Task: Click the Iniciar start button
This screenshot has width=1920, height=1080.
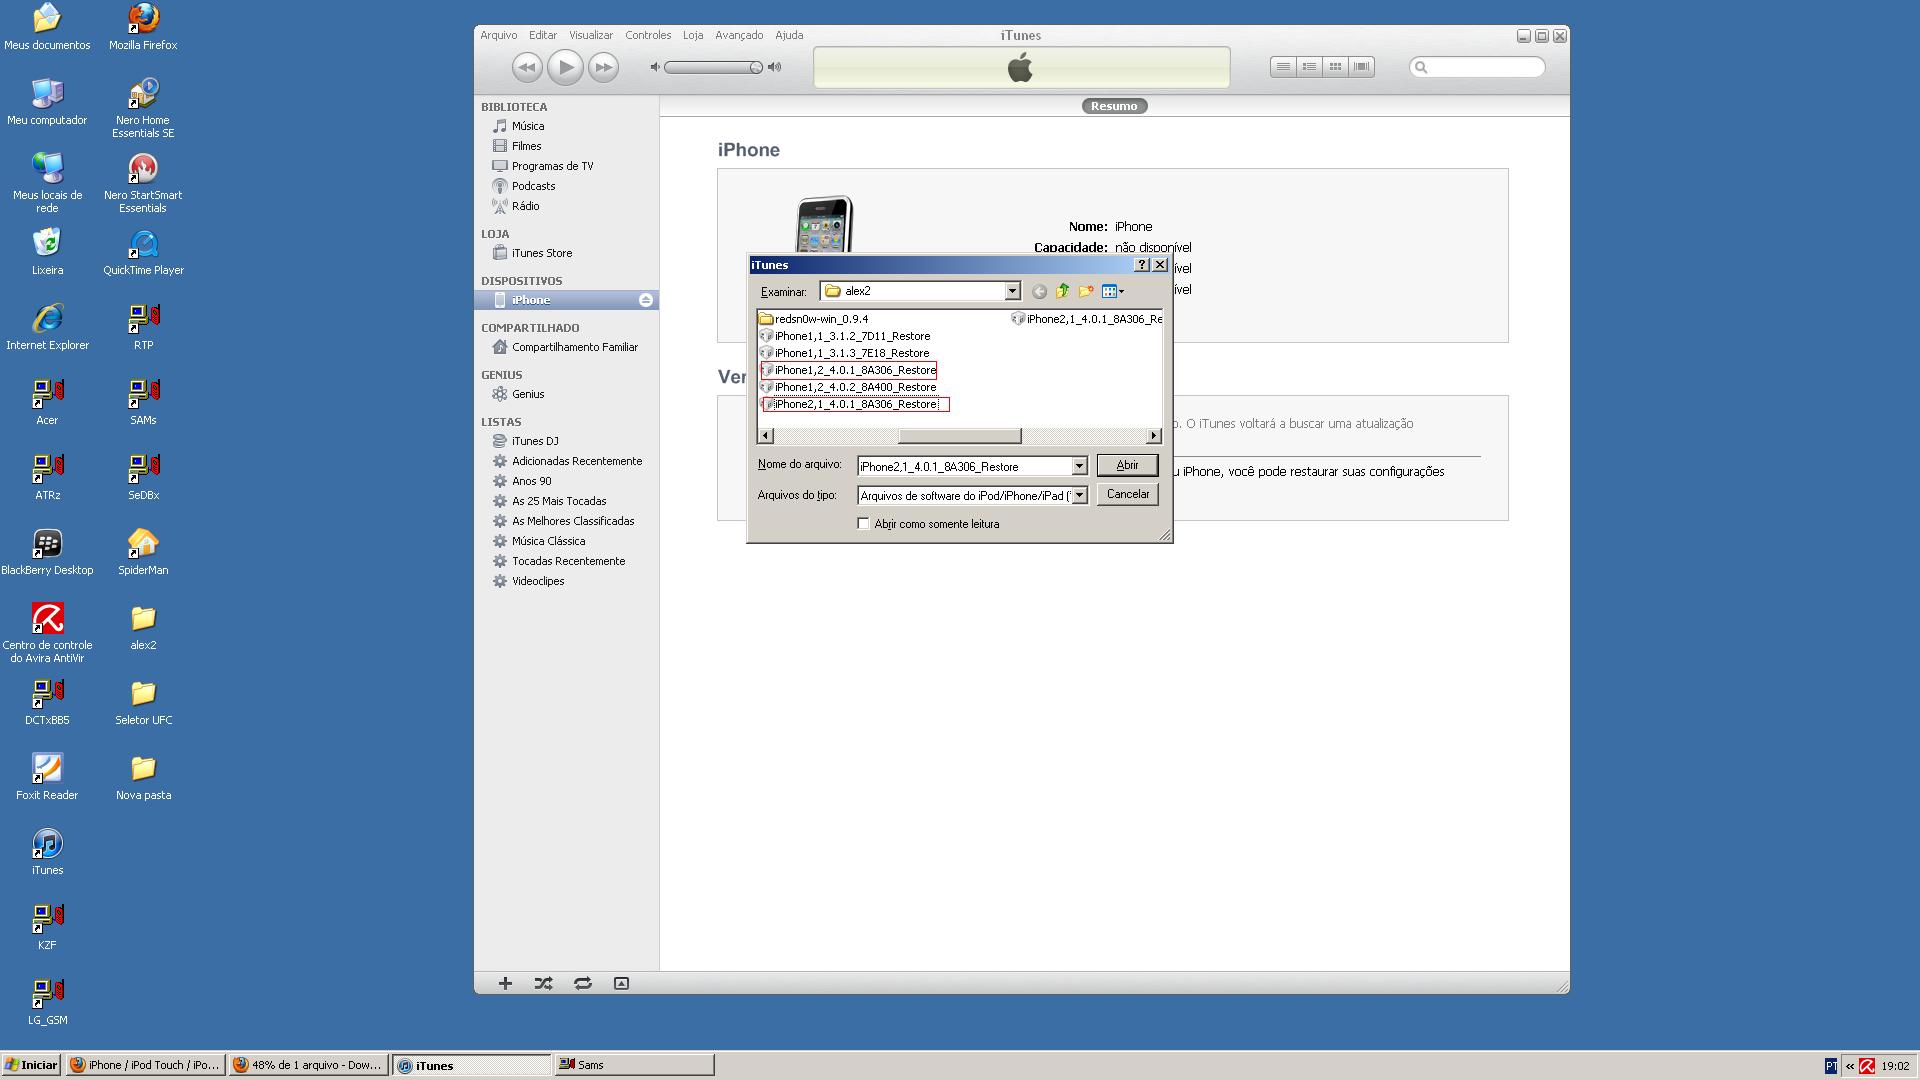Action: [x=31, y=1065]
